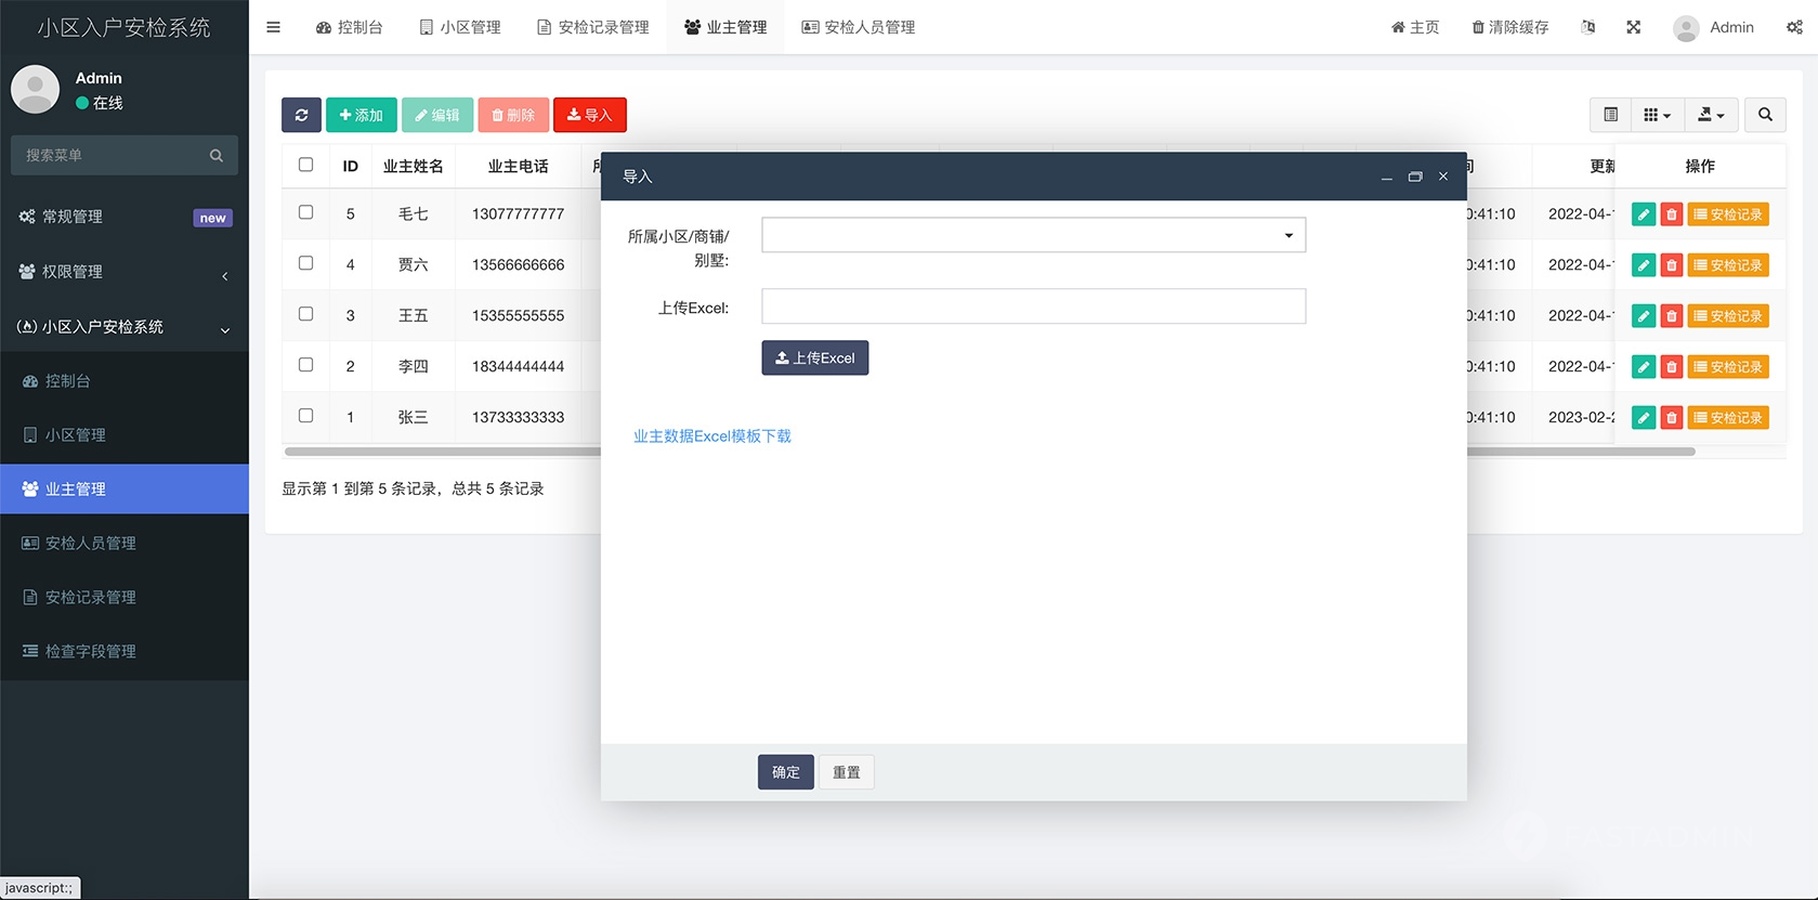1818x900 pixels.
Task: Switch to the 安检记录管理 tab
Action: pos(593,27)
